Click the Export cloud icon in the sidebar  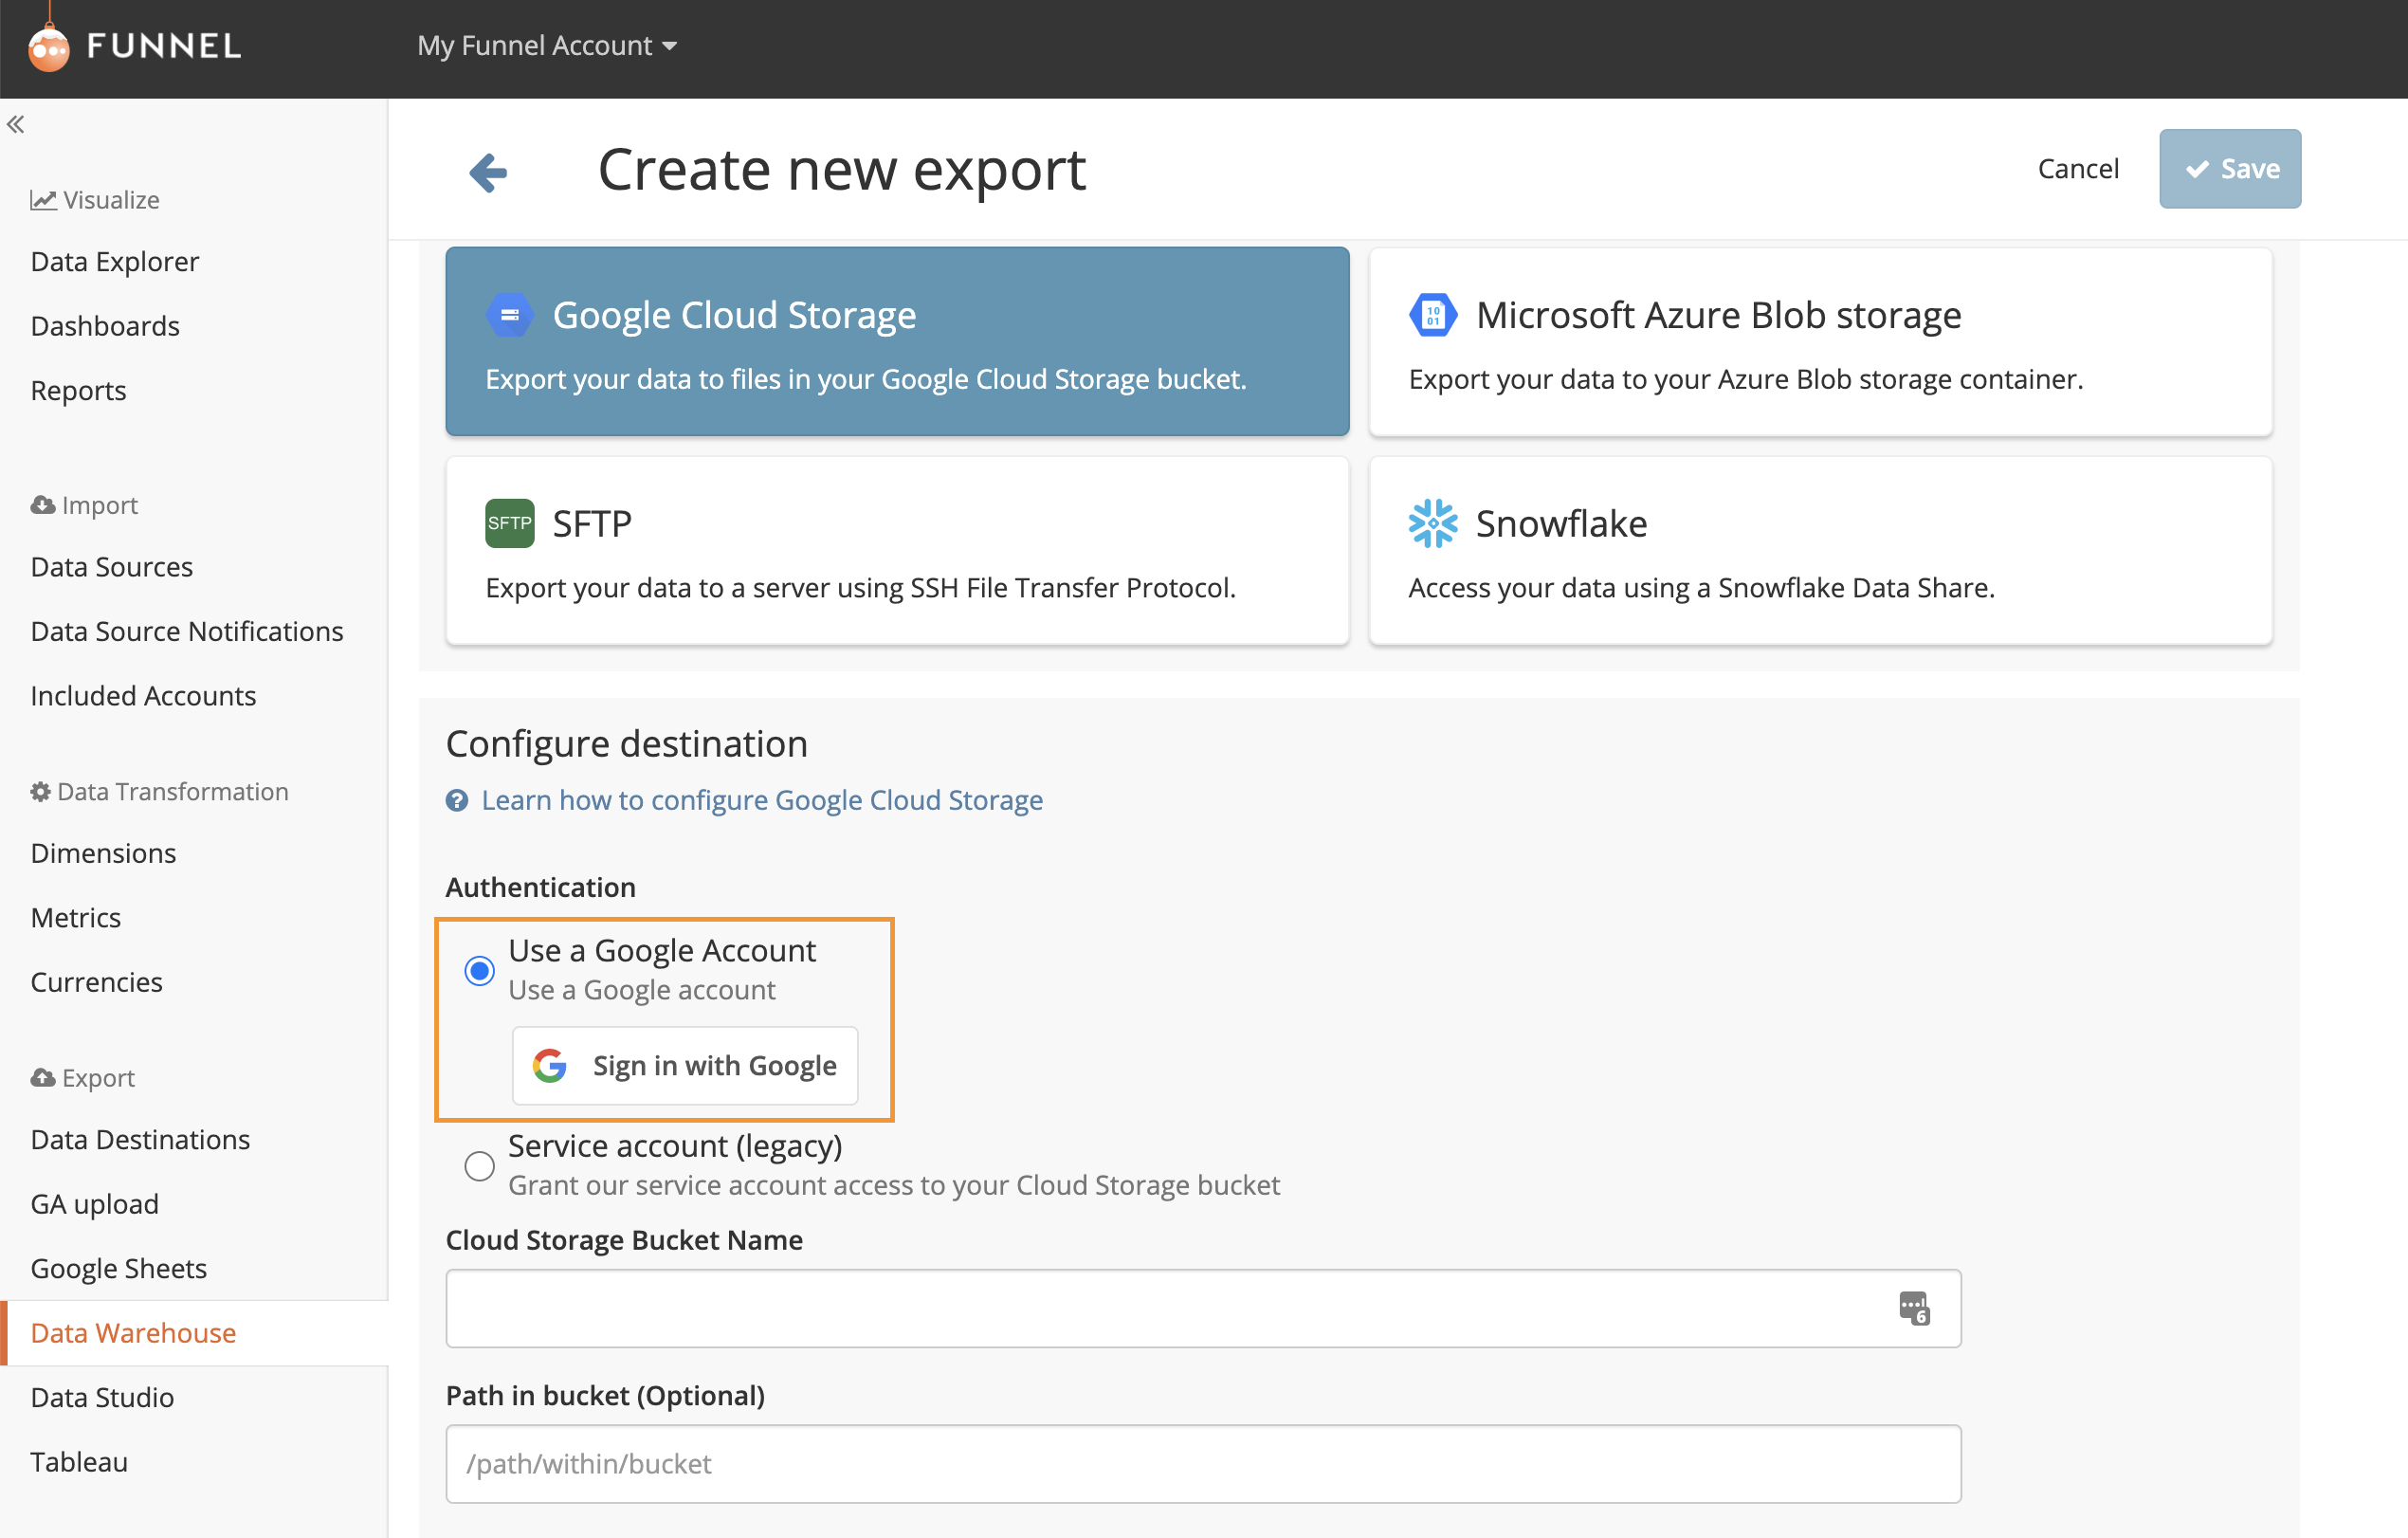pyautogui.click(x=42, y=1077)
